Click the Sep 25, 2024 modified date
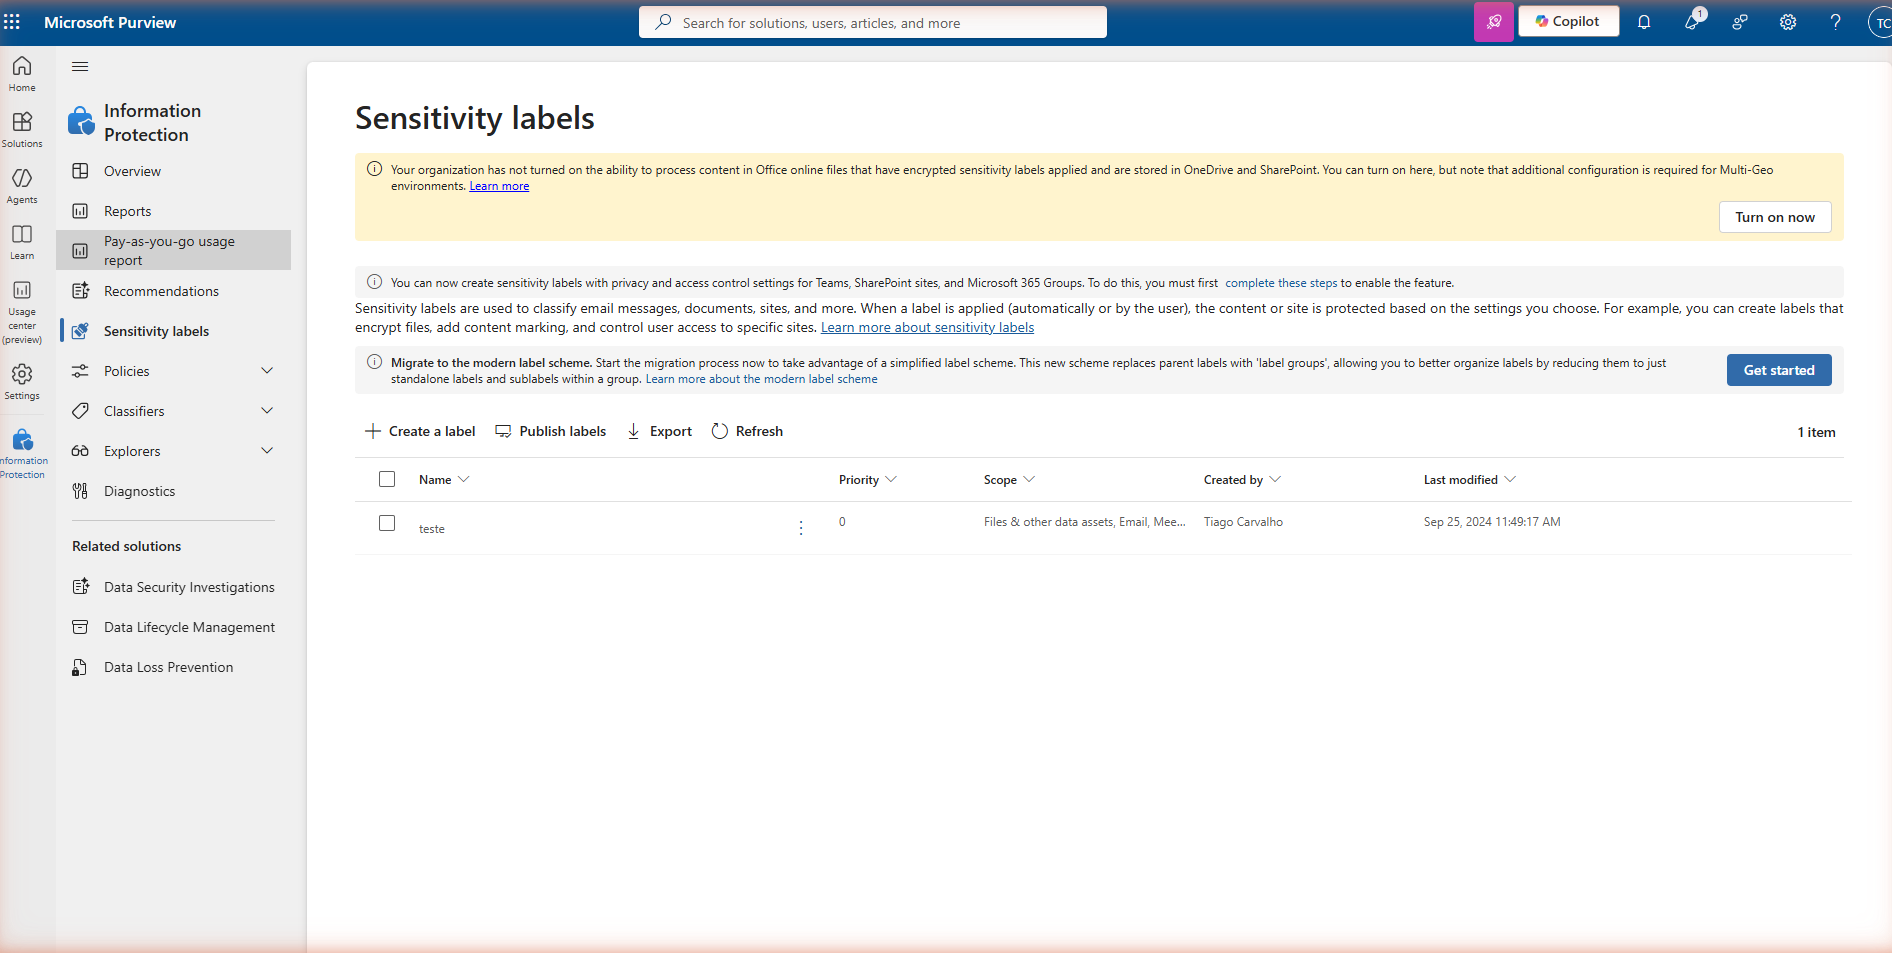 pyautogui.click(x=1492, y=522)
